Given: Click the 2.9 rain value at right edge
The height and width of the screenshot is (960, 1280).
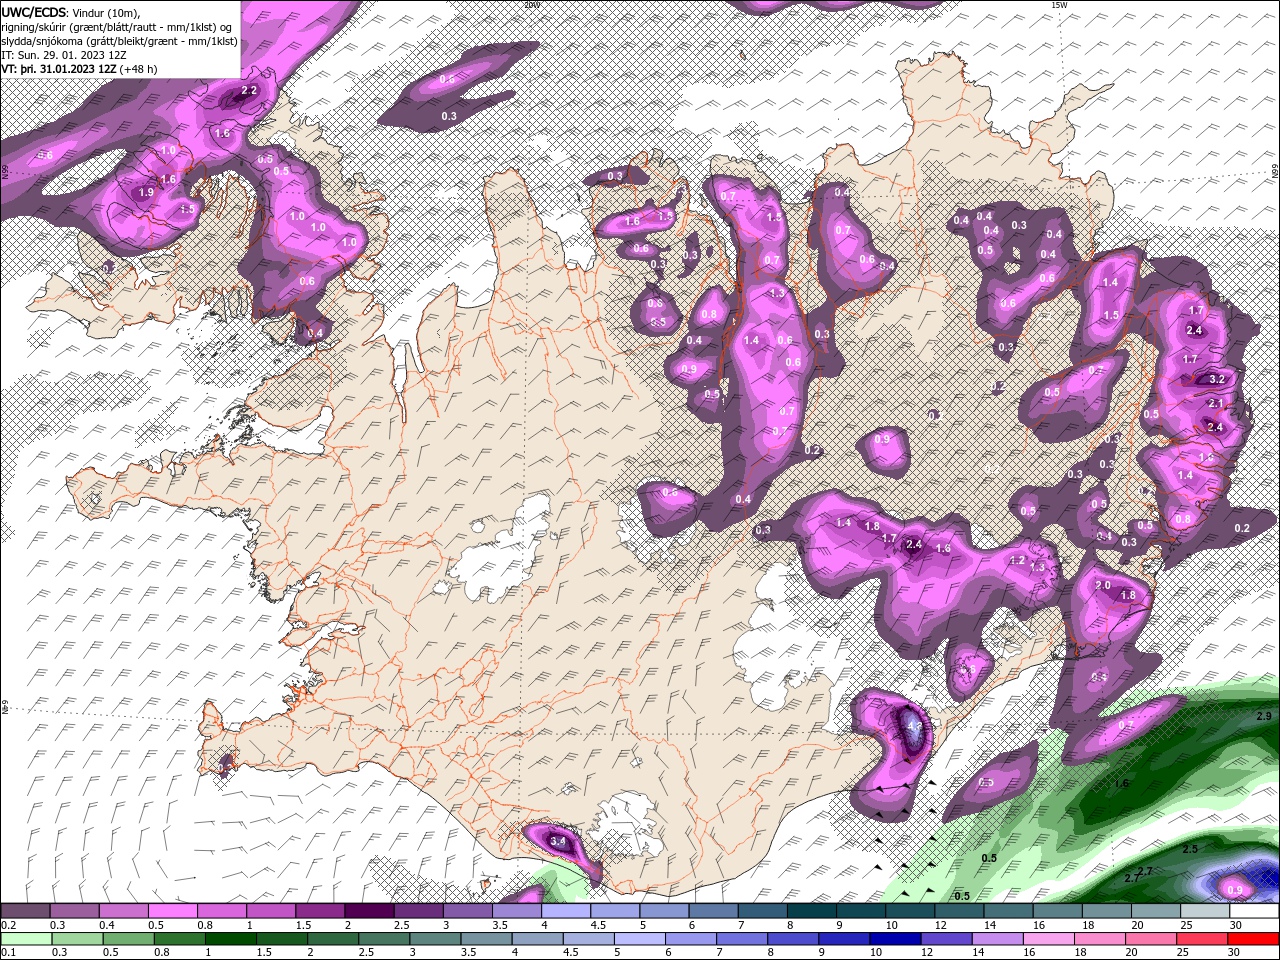Looking at the screenshot, I should click(x=1263, y=717).
